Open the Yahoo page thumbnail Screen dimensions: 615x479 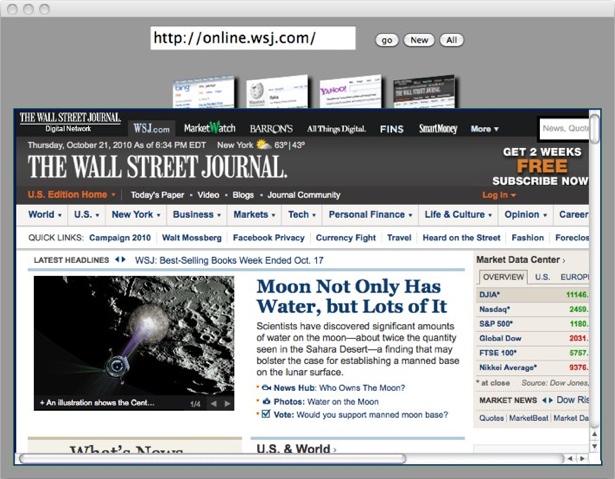tap(350, 91)
